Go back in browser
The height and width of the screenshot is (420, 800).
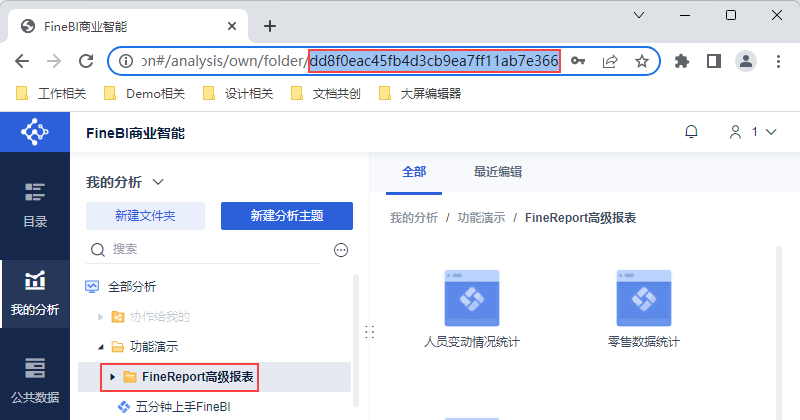coord(22,61)
